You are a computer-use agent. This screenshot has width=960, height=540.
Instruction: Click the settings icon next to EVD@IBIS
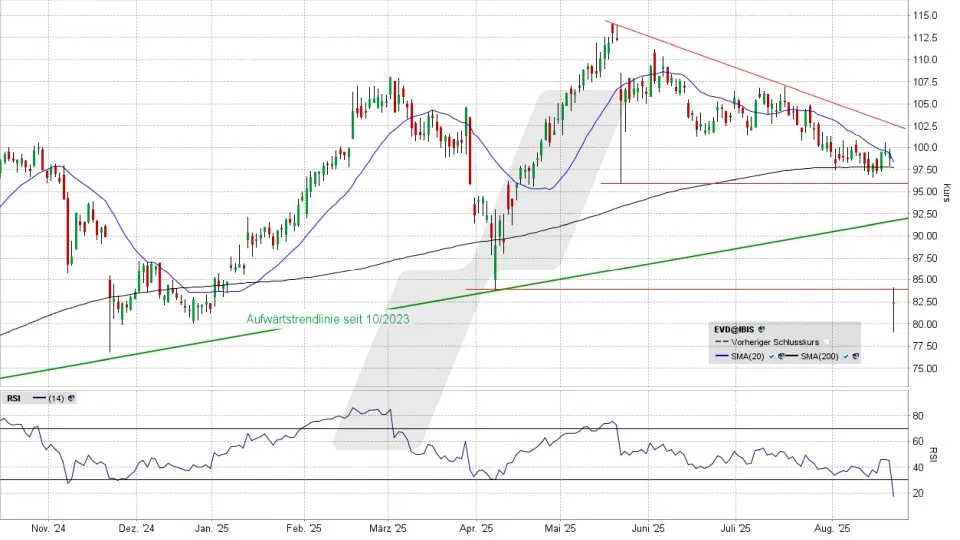(762, 329)
